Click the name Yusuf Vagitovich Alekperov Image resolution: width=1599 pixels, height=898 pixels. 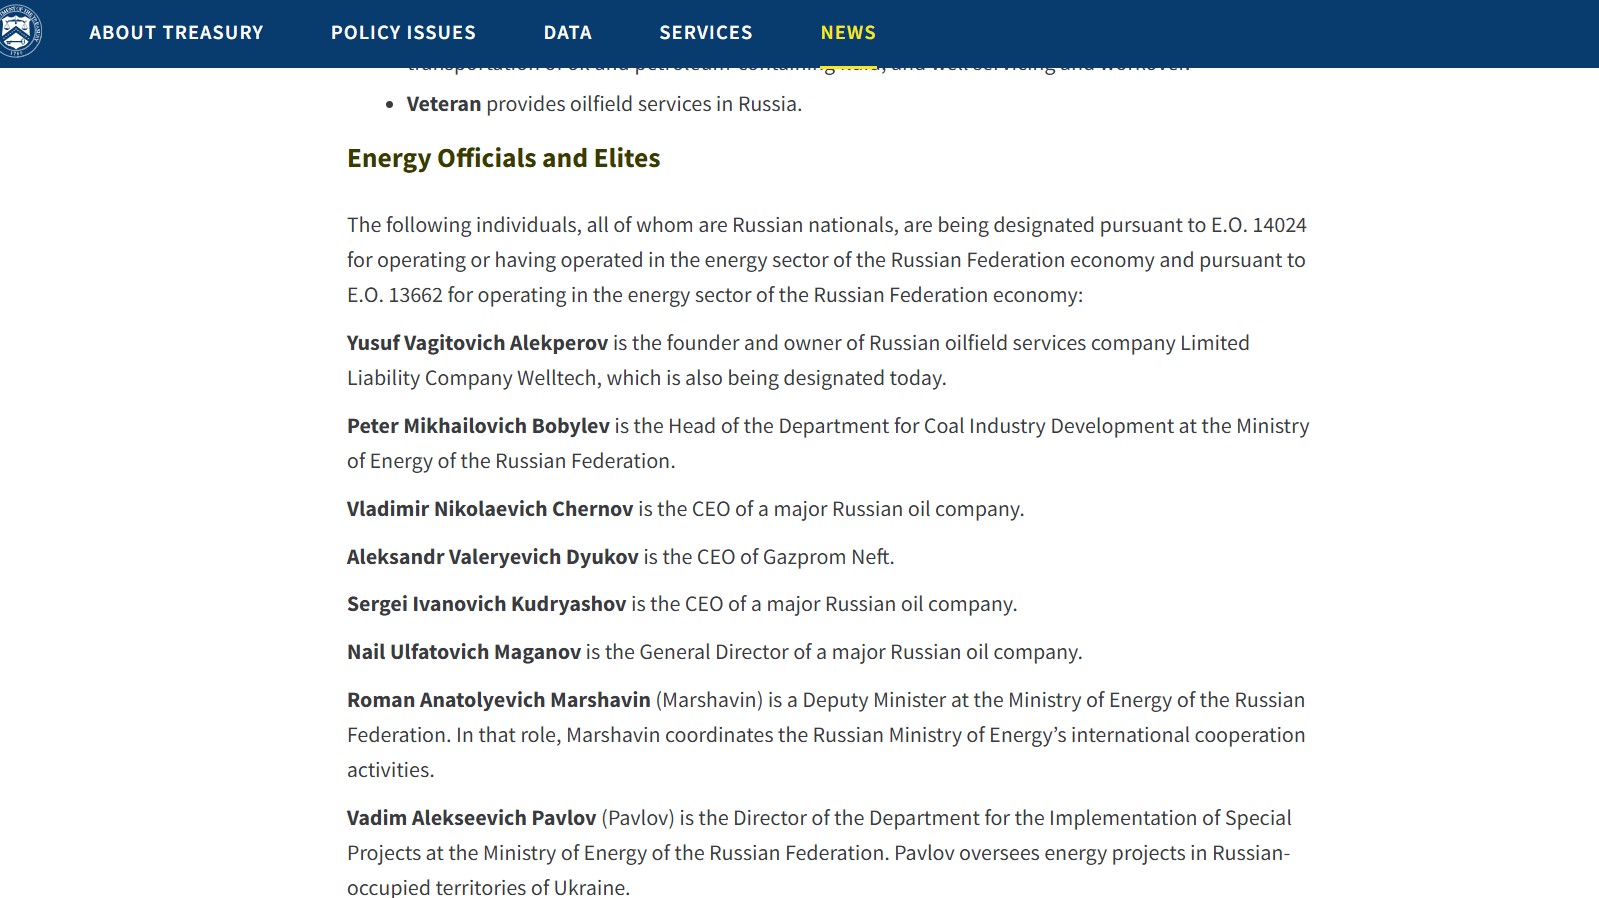pos(477,343)
